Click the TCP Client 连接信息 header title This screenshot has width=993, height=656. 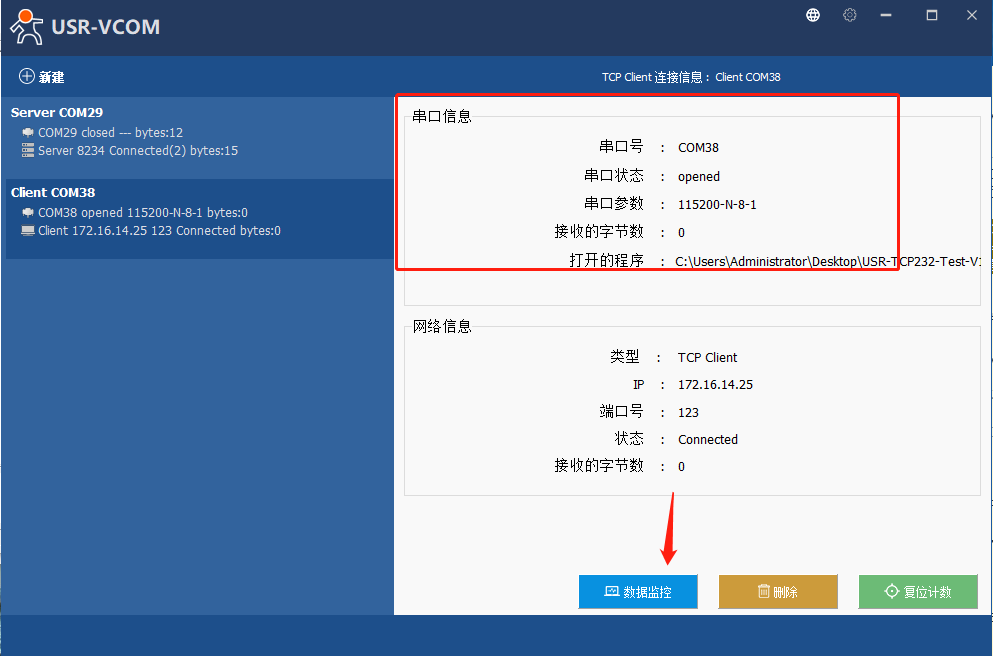(x=691, y=77)
